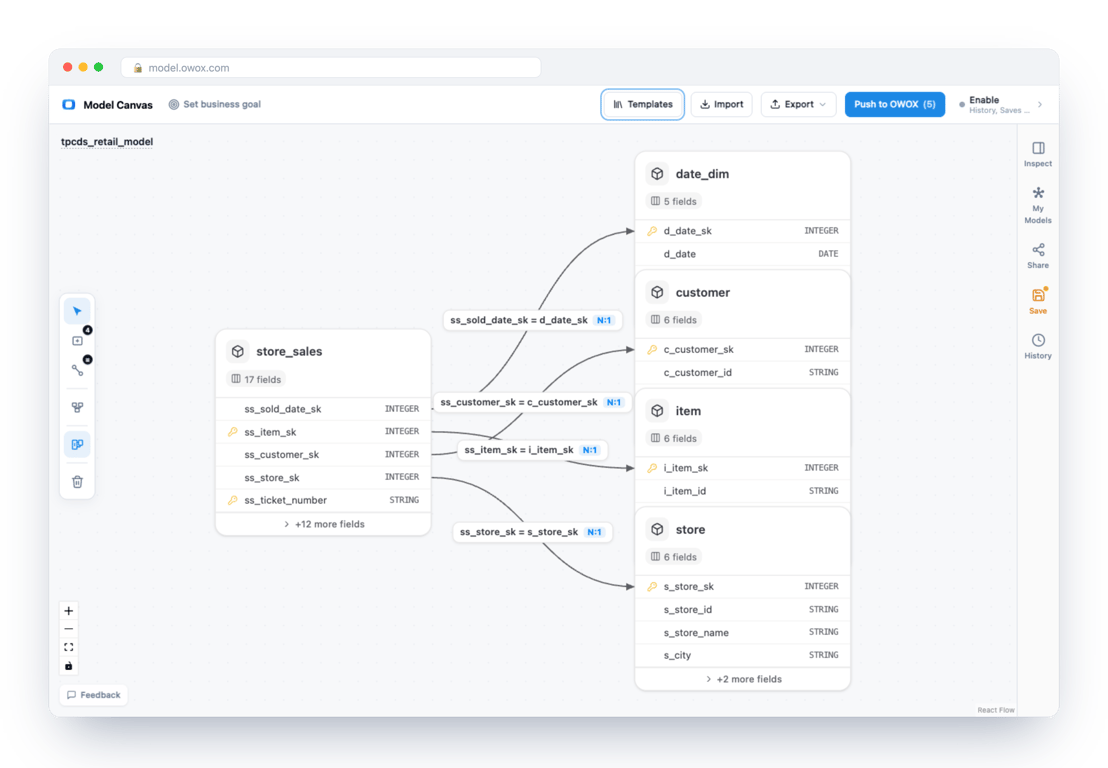The height and width of the screenshot is (768, 1108).
Task: Click the Import button
Action: (x=721, y=105)
